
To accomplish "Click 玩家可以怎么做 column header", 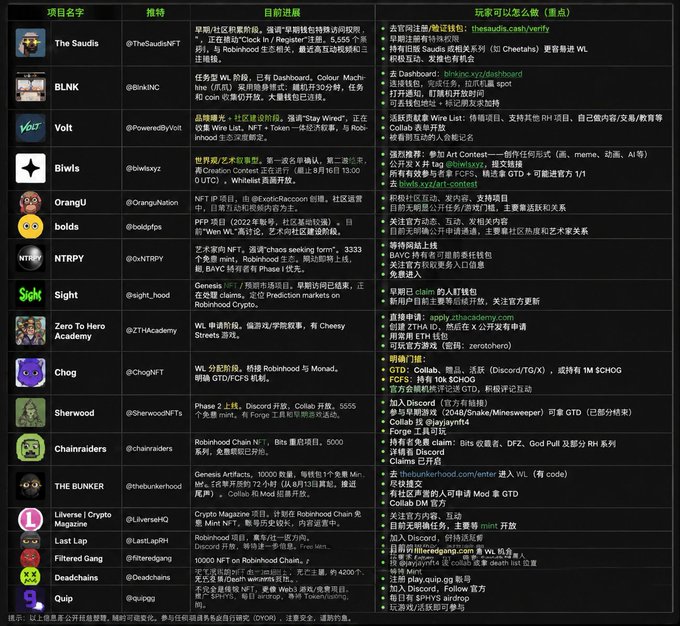I will click(x=523, y=13).
